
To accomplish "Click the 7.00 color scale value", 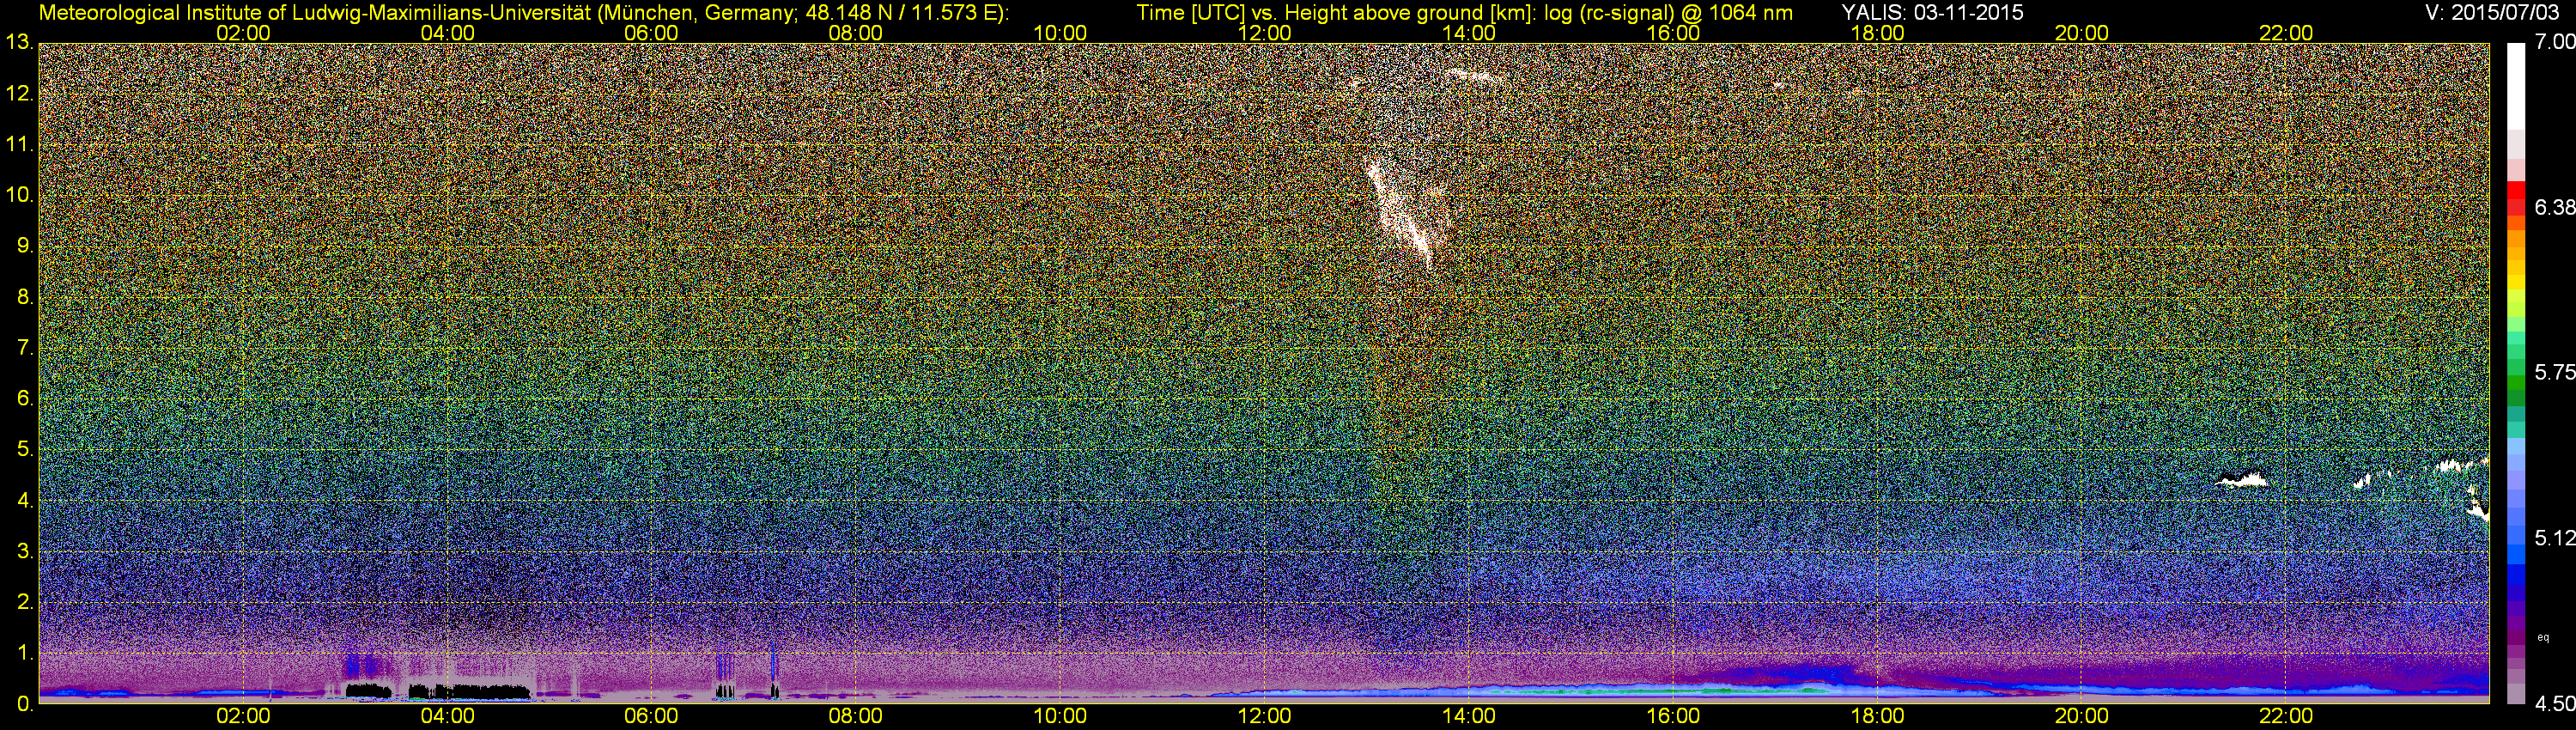I will [x=2554, y=42].
